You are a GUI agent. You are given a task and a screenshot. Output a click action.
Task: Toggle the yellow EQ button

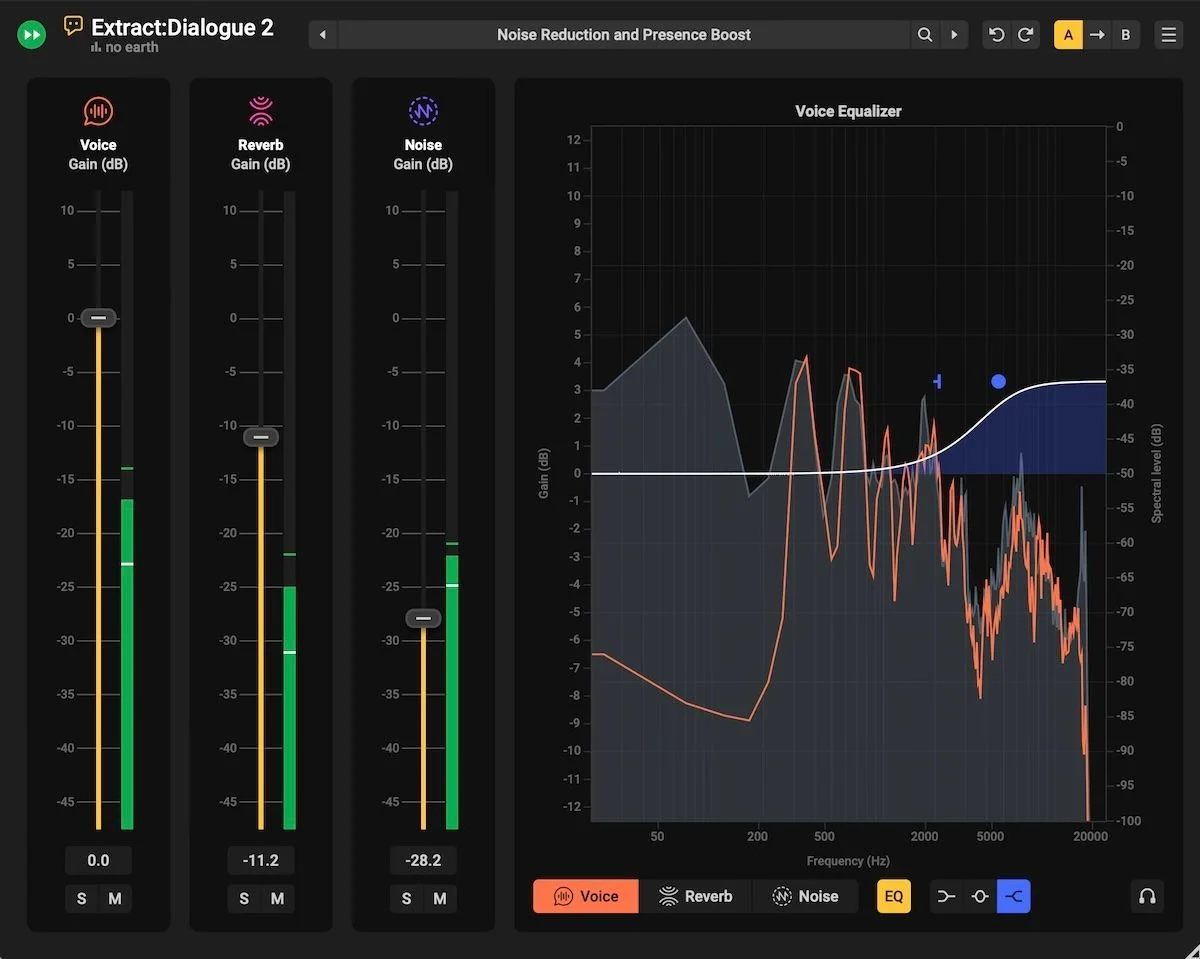(893, 896)
